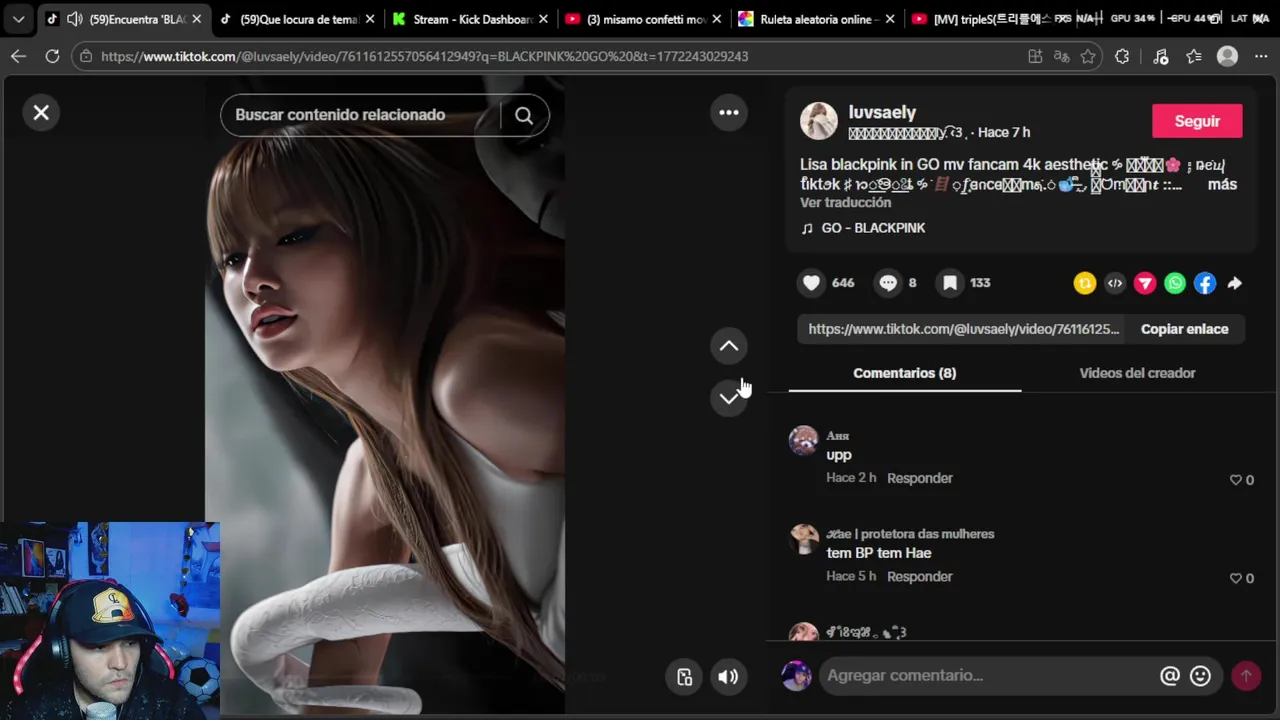The height and width of the screenshot is (720, 1280).
Task: Close the TikTok video viewer
Action: point(41,113)
